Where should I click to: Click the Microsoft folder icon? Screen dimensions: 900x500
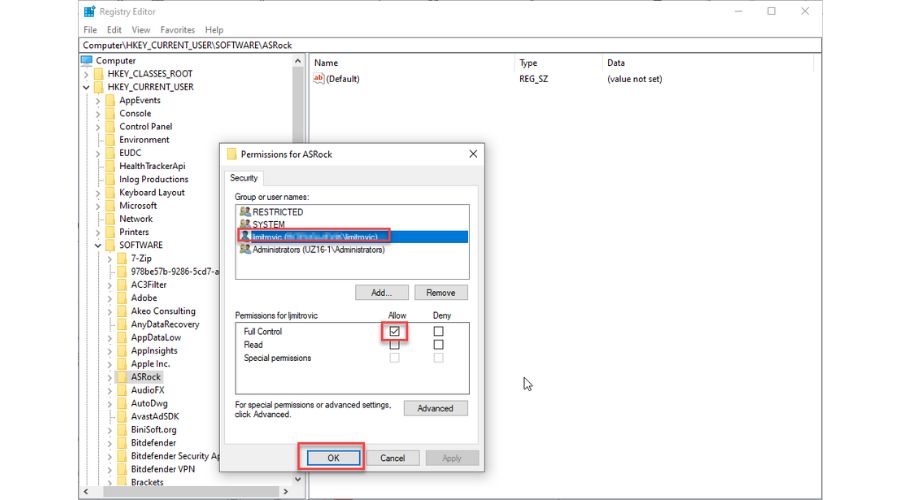110,206
